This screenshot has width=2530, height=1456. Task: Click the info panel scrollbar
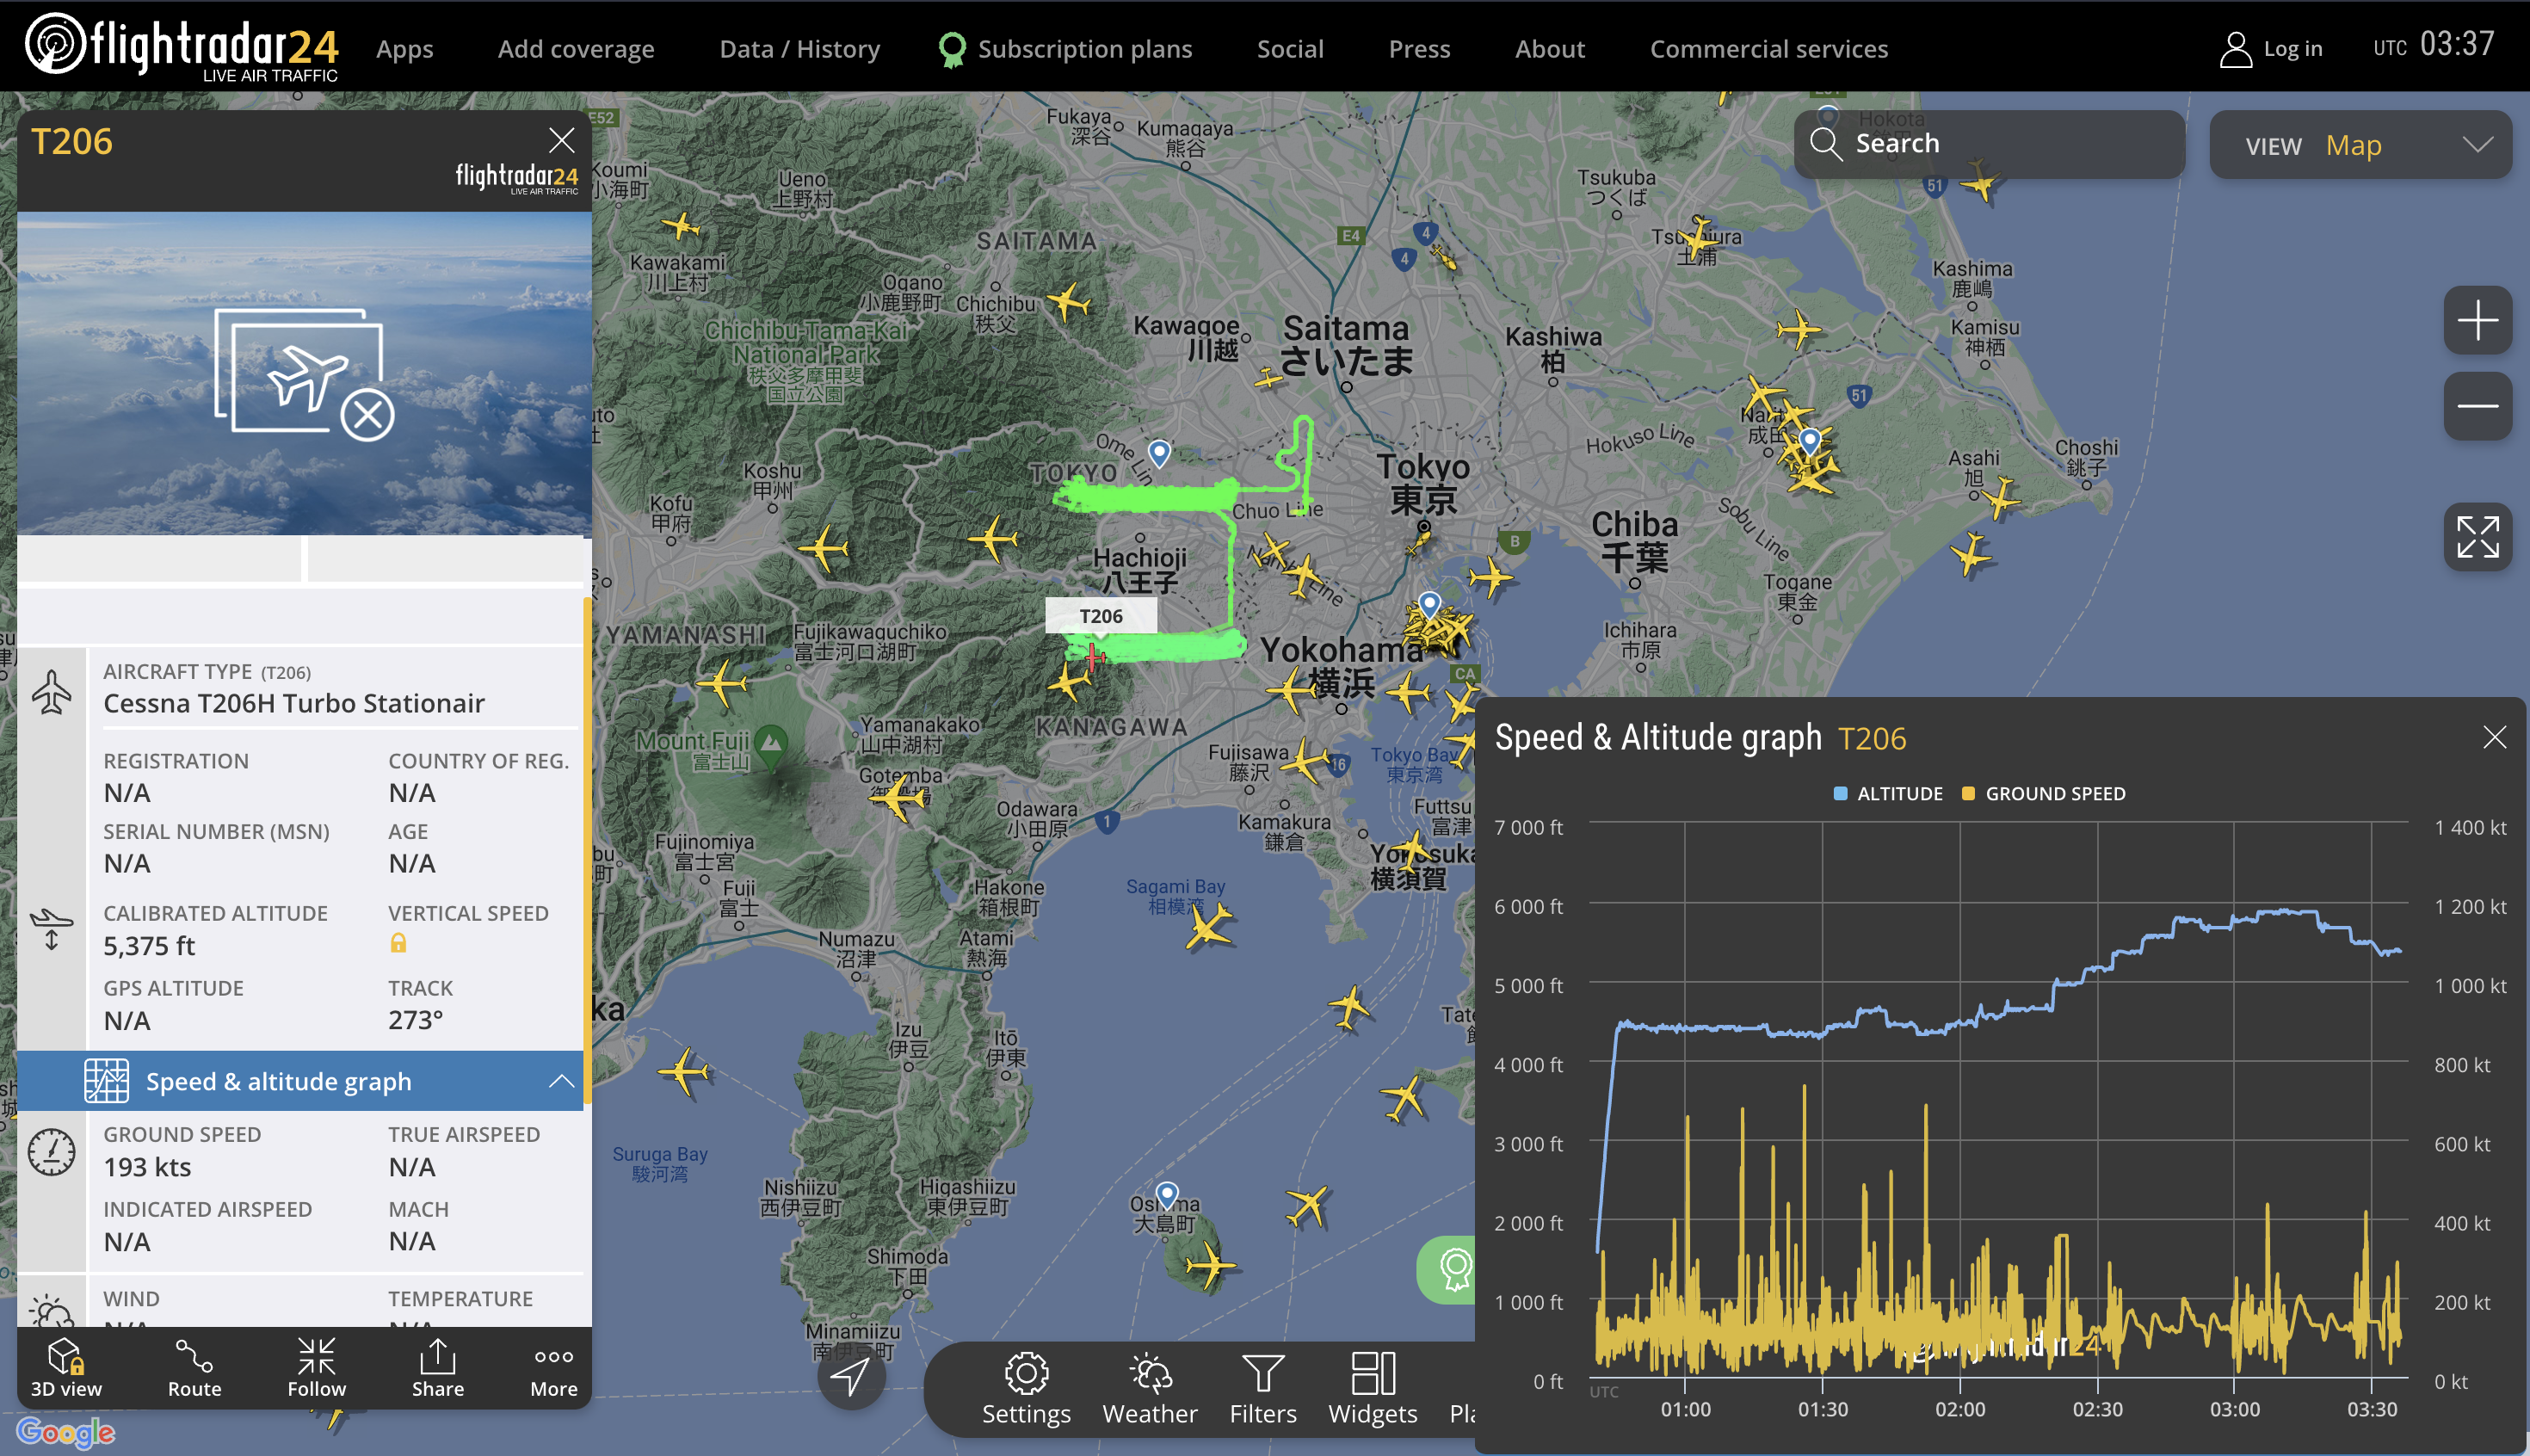pyautogui.click(x=587, y=850)
